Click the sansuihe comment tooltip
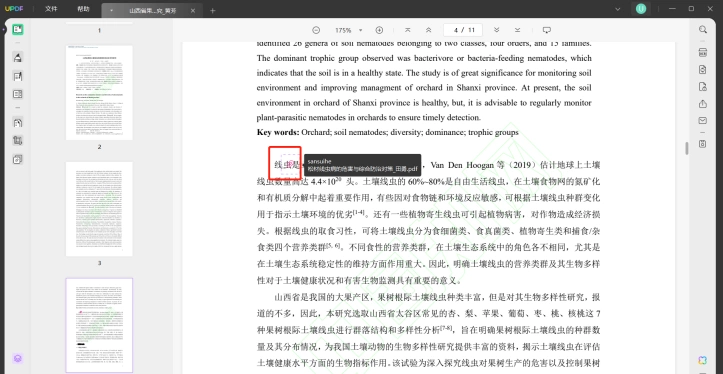Viewport: 723px width, 374px height. pyautogui.click(x=362, y=165)
